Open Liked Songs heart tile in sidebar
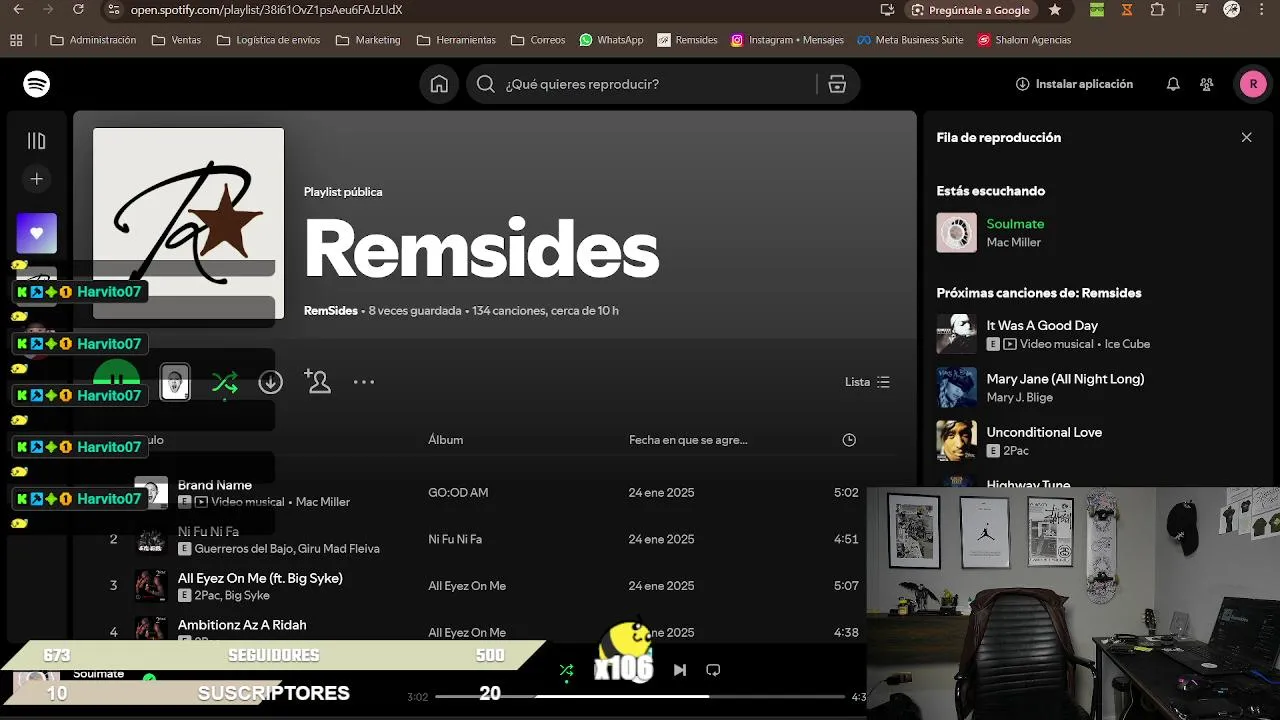This screenshot has width=1280, height=720. coord(37,233)
